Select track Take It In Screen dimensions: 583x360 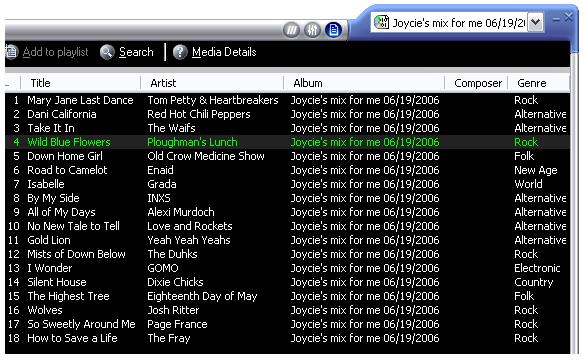[51, 128]
